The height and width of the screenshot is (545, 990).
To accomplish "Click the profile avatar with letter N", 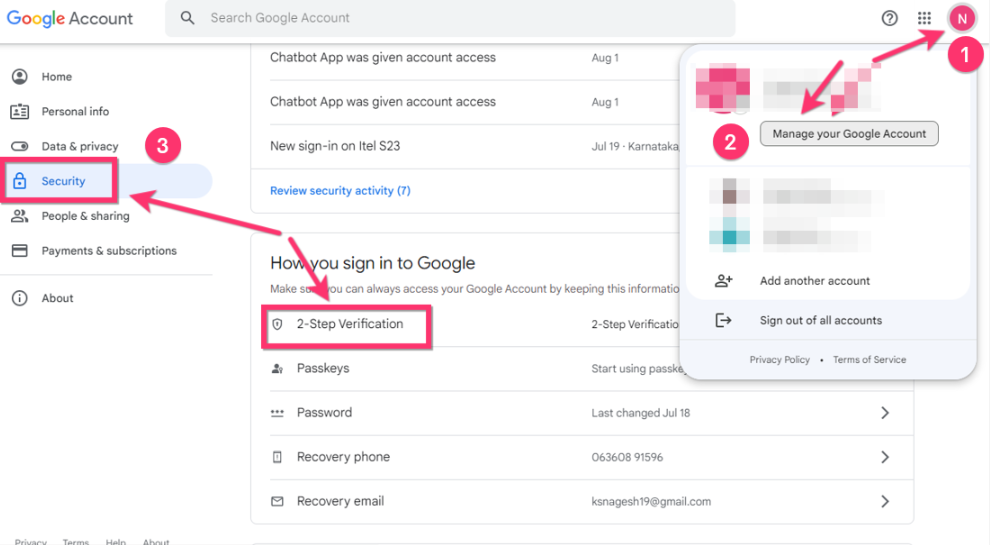I will click(x=961, y=18).
